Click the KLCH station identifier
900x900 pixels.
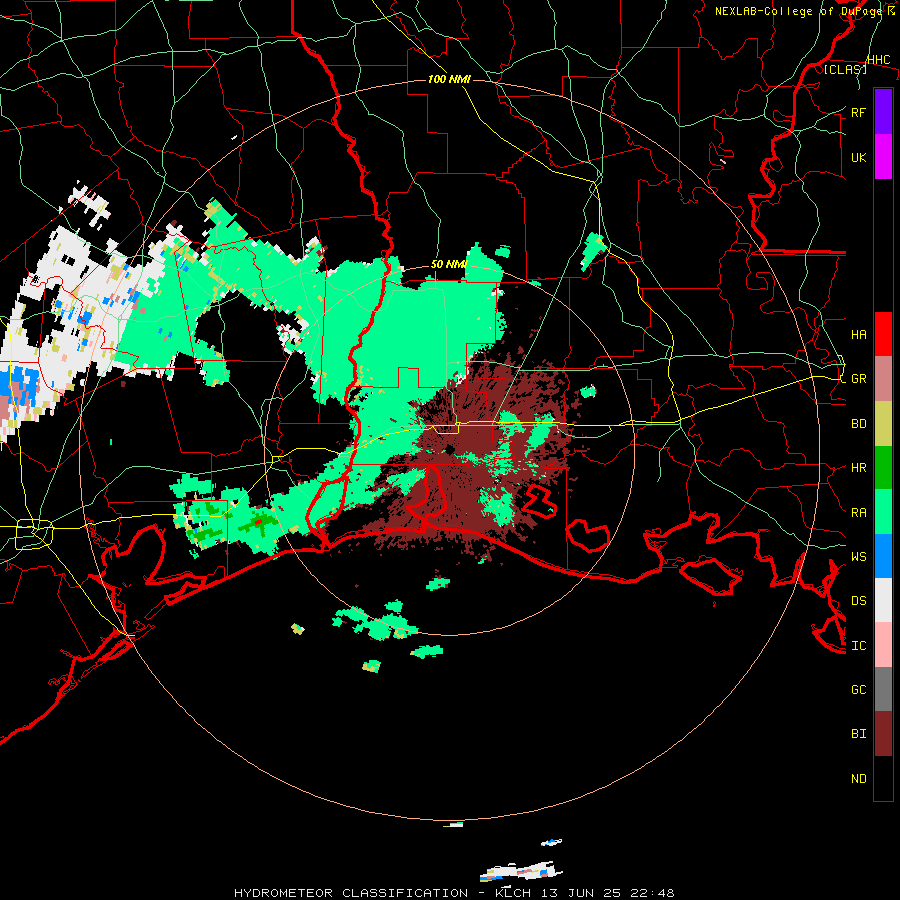(513, 893)
